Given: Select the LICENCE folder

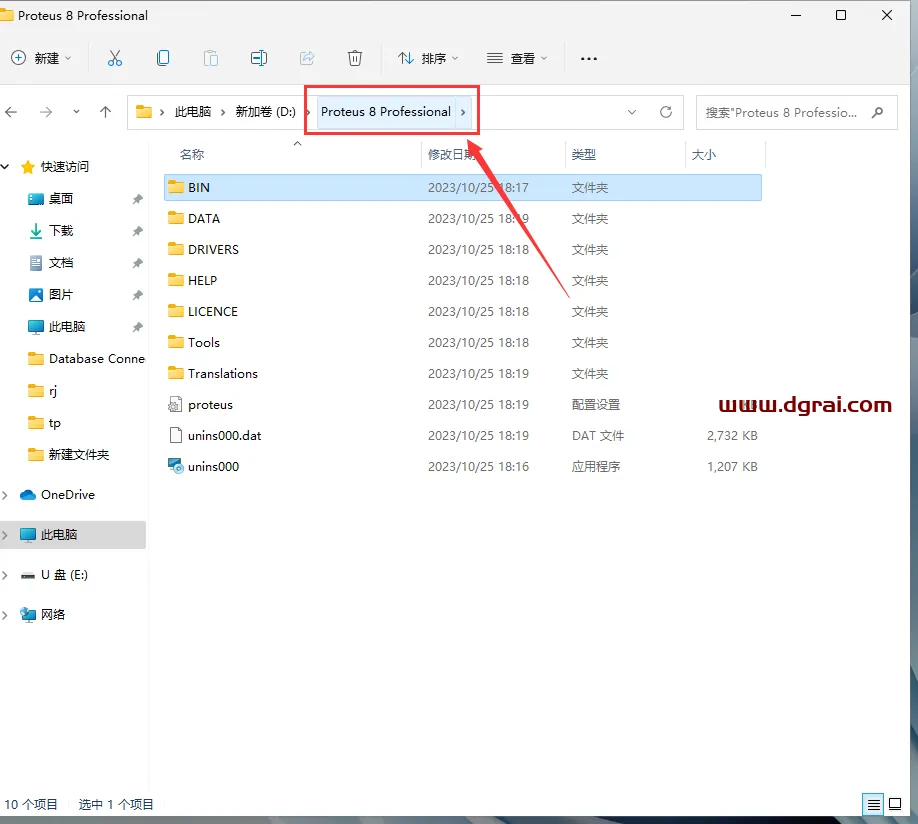Looking at the screenshot, I should coord(463,312).
